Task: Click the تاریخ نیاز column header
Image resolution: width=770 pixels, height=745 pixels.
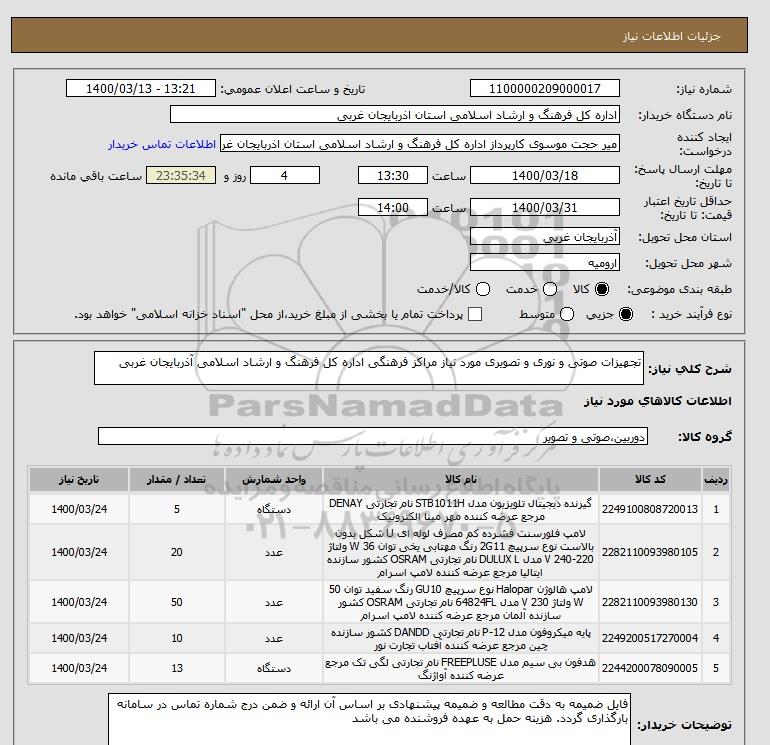Action: pyautogui.click(x=79, y=480)
